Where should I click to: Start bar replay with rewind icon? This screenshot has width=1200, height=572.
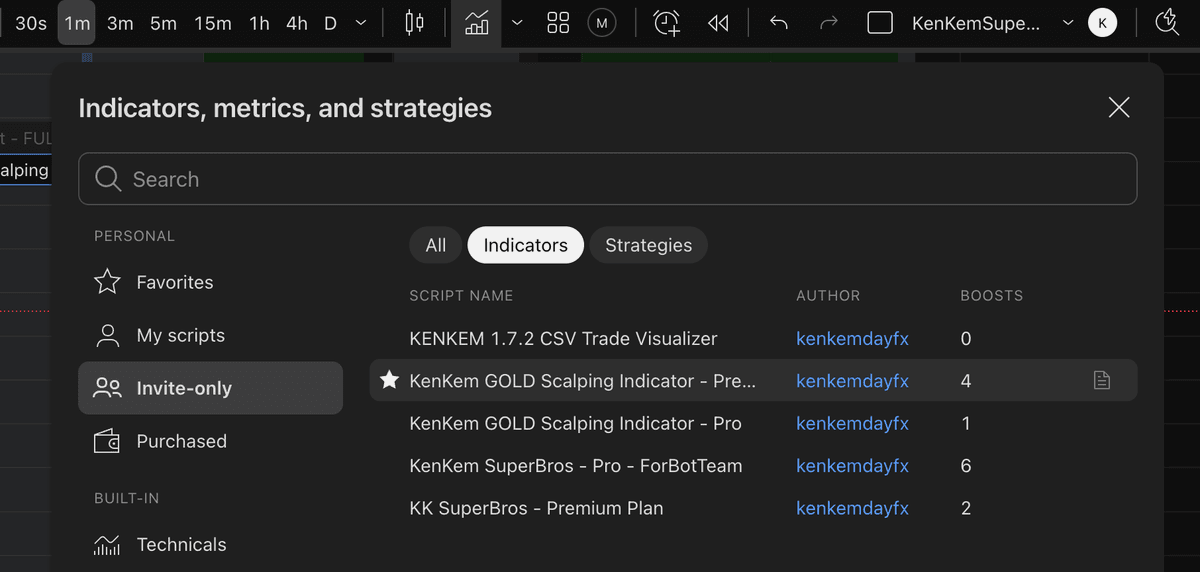click(717, 23)
